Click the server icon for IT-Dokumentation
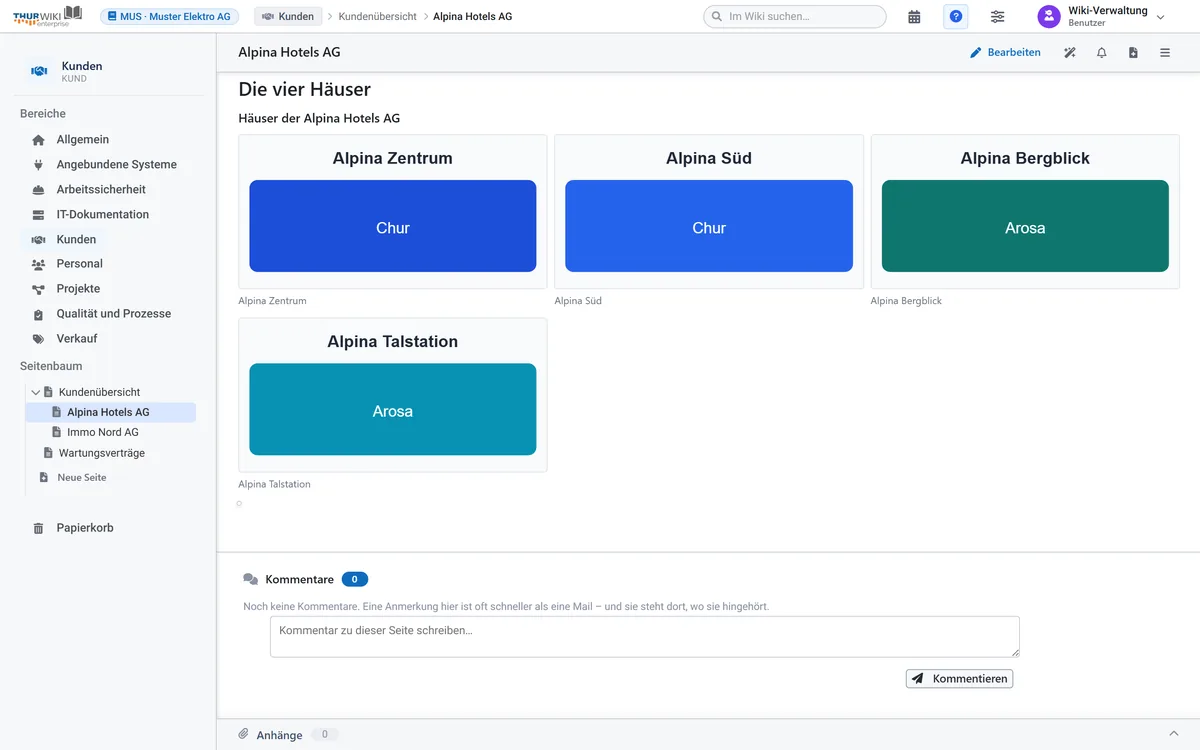 coord(38,215)
